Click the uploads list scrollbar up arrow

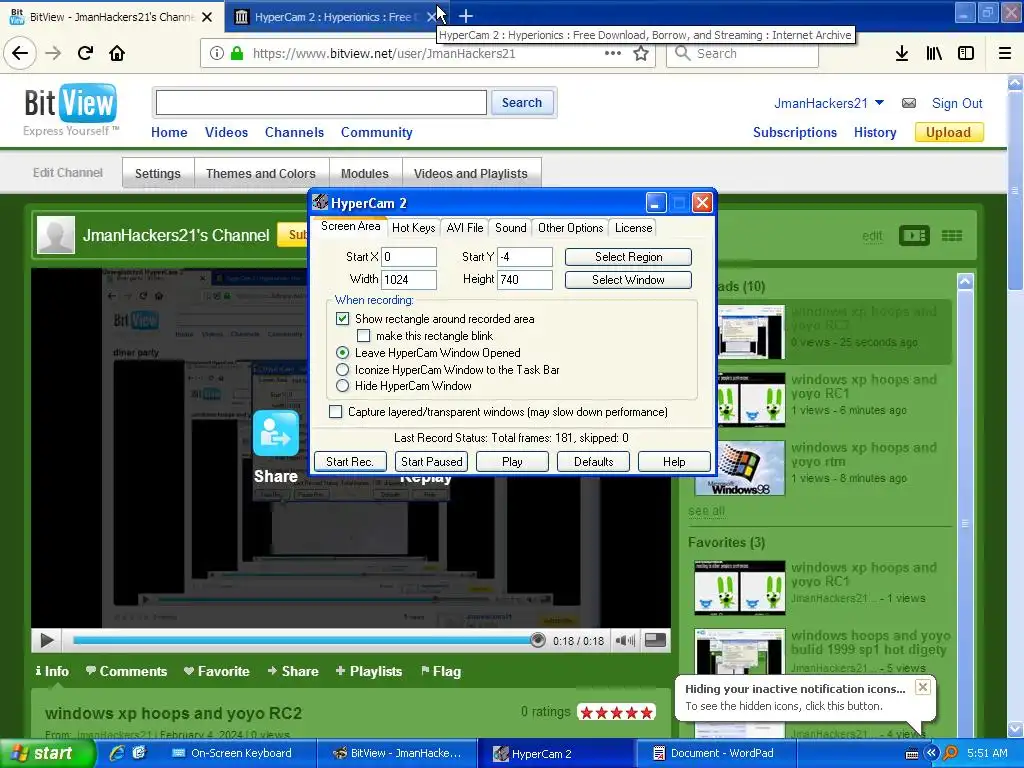[x=965, y=281]
